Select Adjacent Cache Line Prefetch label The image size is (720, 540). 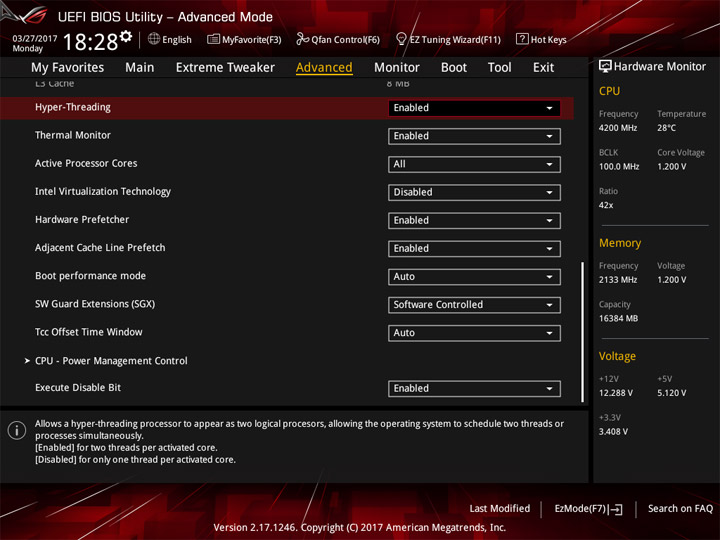(x=100, y=248)
